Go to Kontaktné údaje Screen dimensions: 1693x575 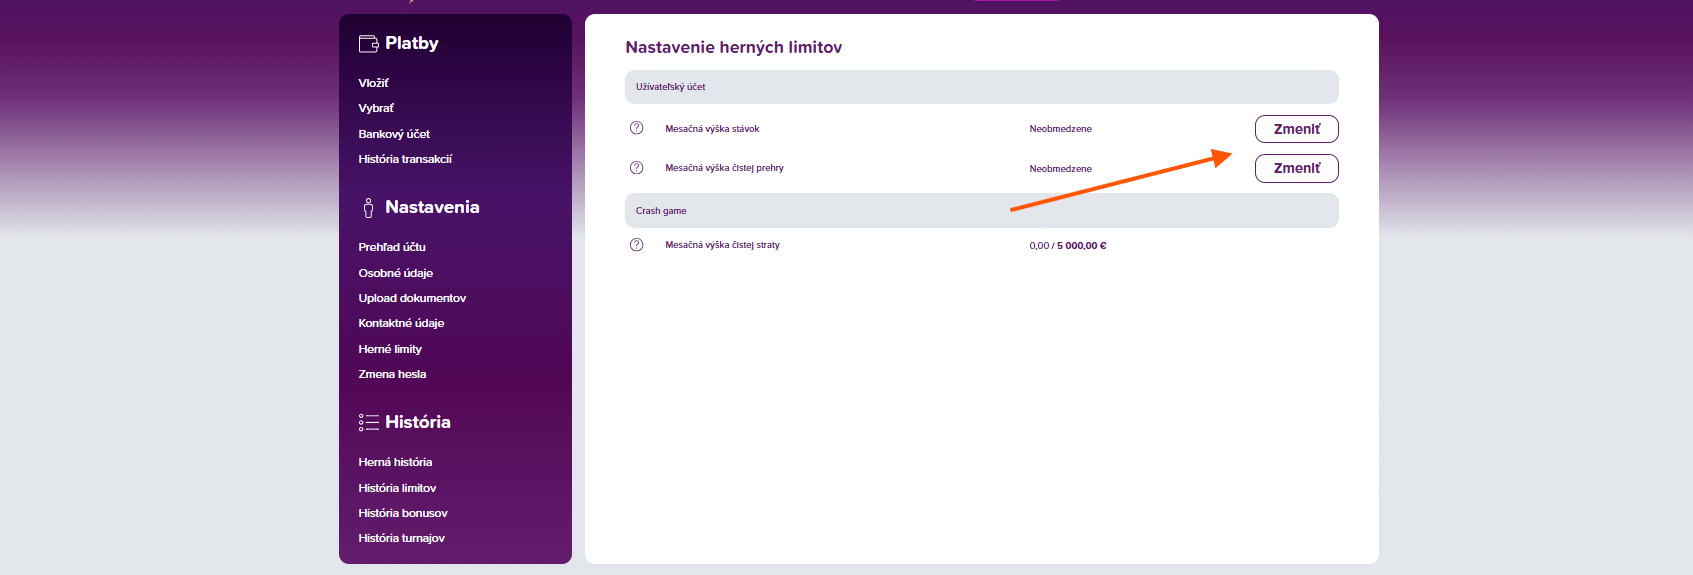pos(401,323)
